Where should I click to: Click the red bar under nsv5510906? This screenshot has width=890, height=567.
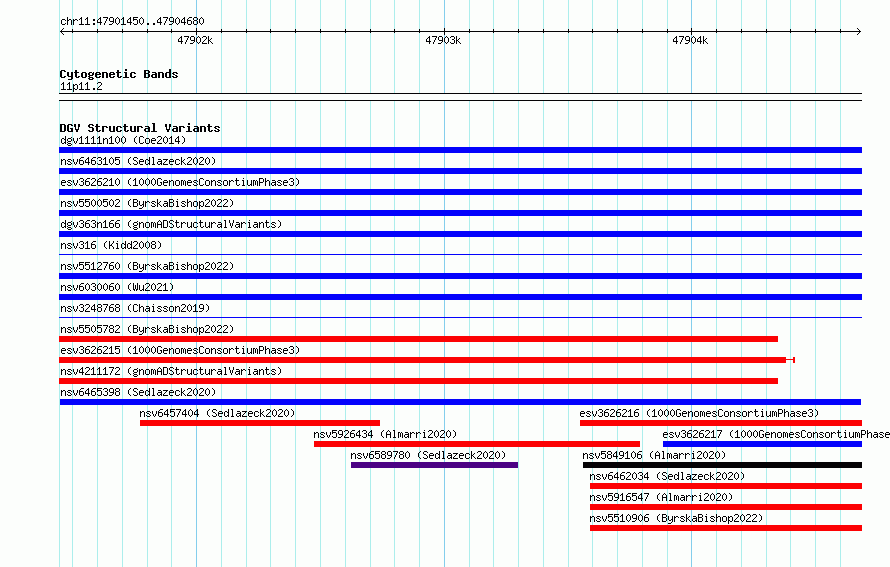click(x=726, y=528)
